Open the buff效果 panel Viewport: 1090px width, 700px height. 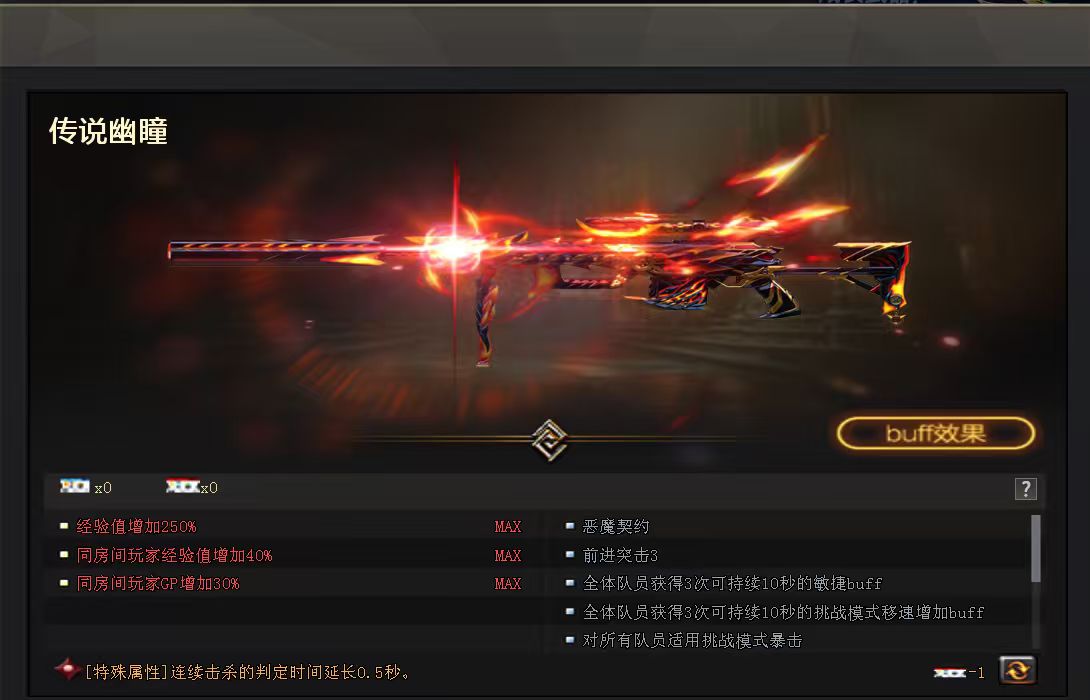coord(936,434)
